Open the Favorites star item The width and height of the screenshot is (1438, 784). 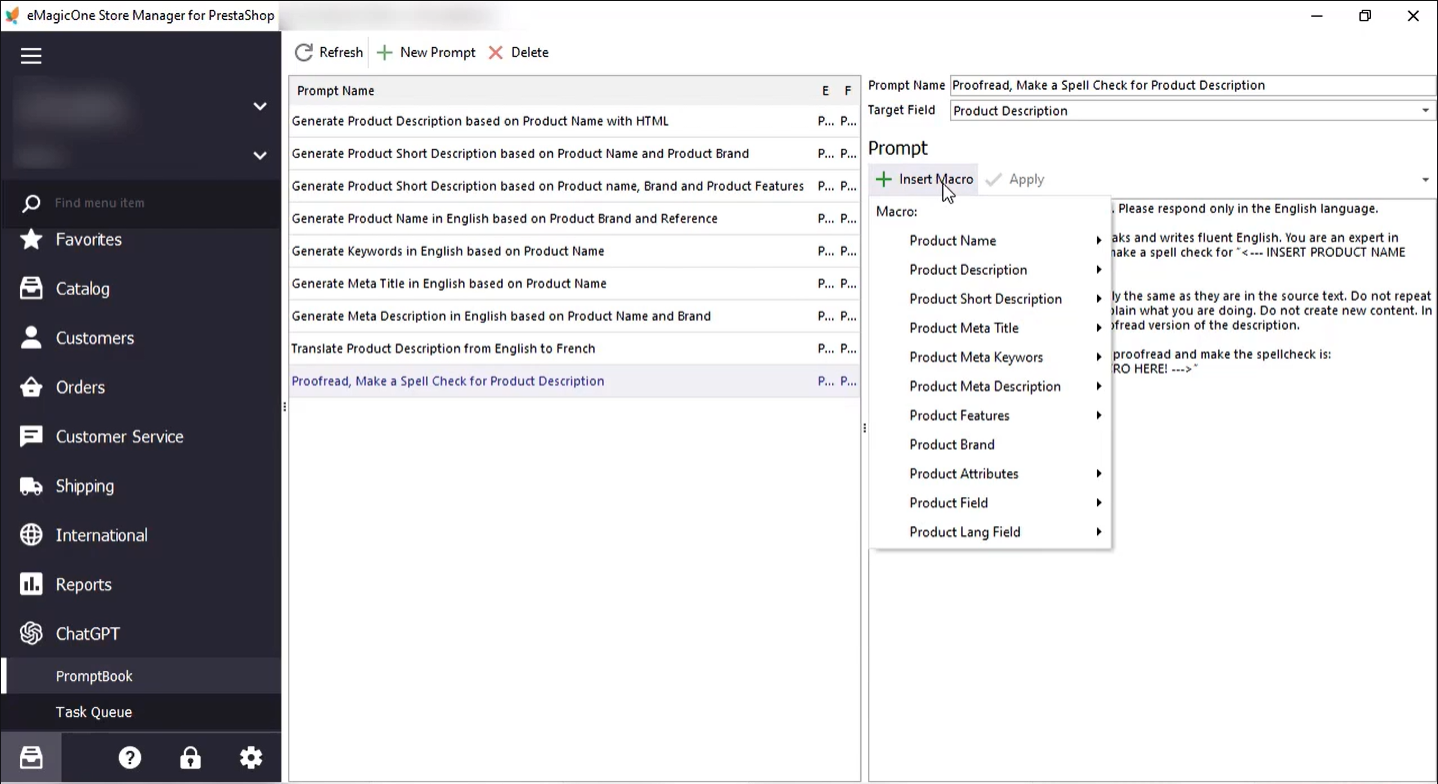(86, 239)
